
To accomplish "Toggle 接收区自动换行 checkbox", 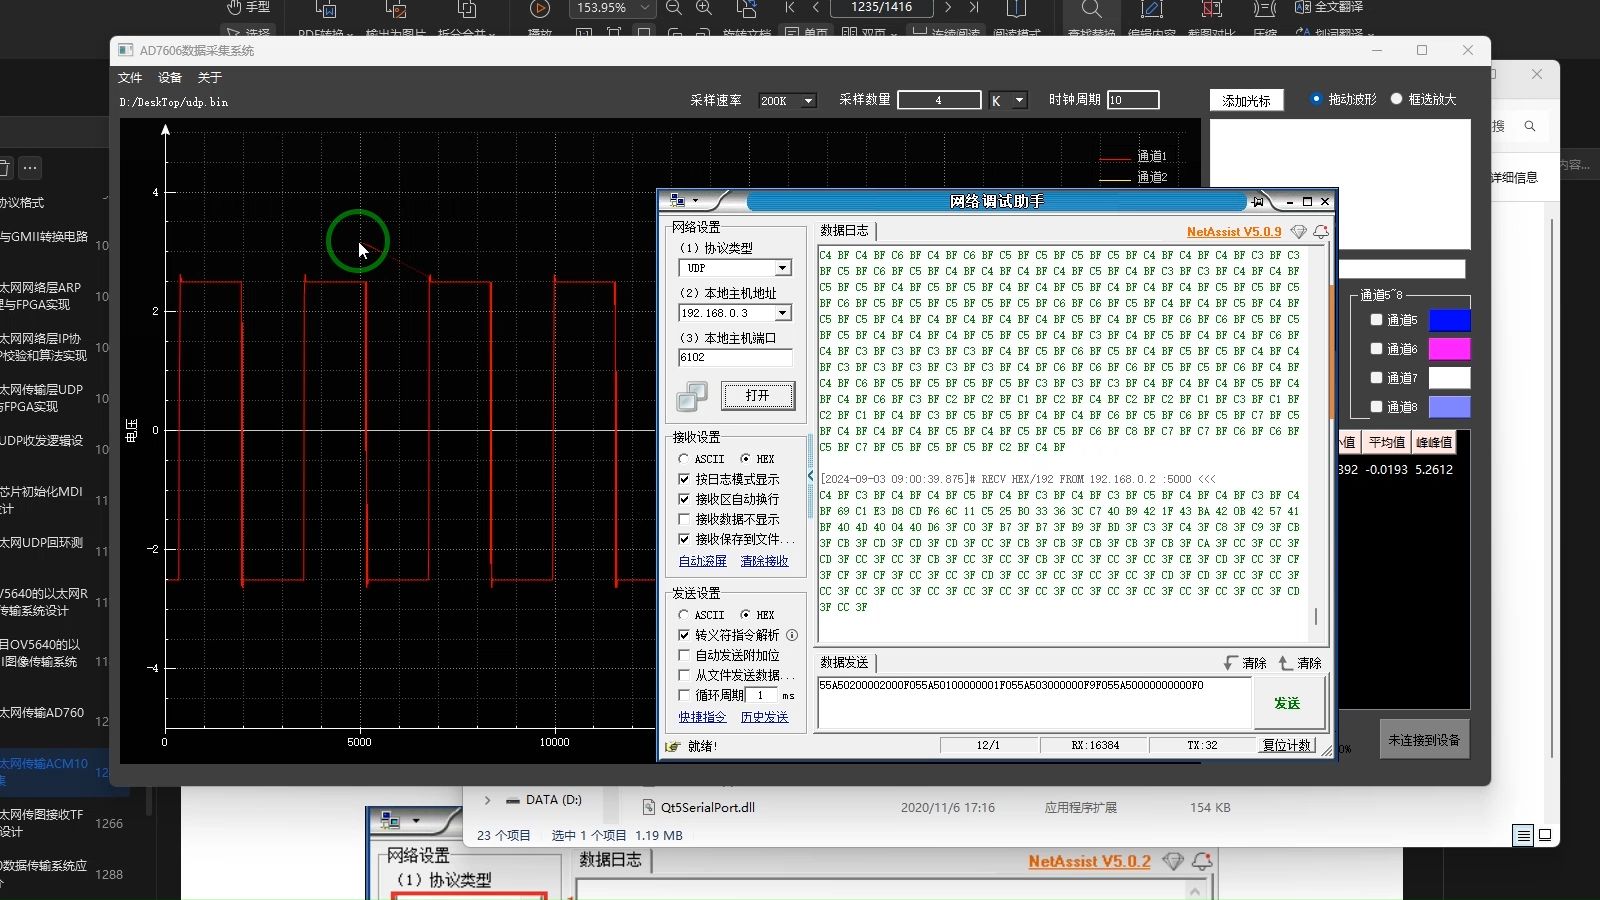I will pyautogui.click(x=684, y=499).
